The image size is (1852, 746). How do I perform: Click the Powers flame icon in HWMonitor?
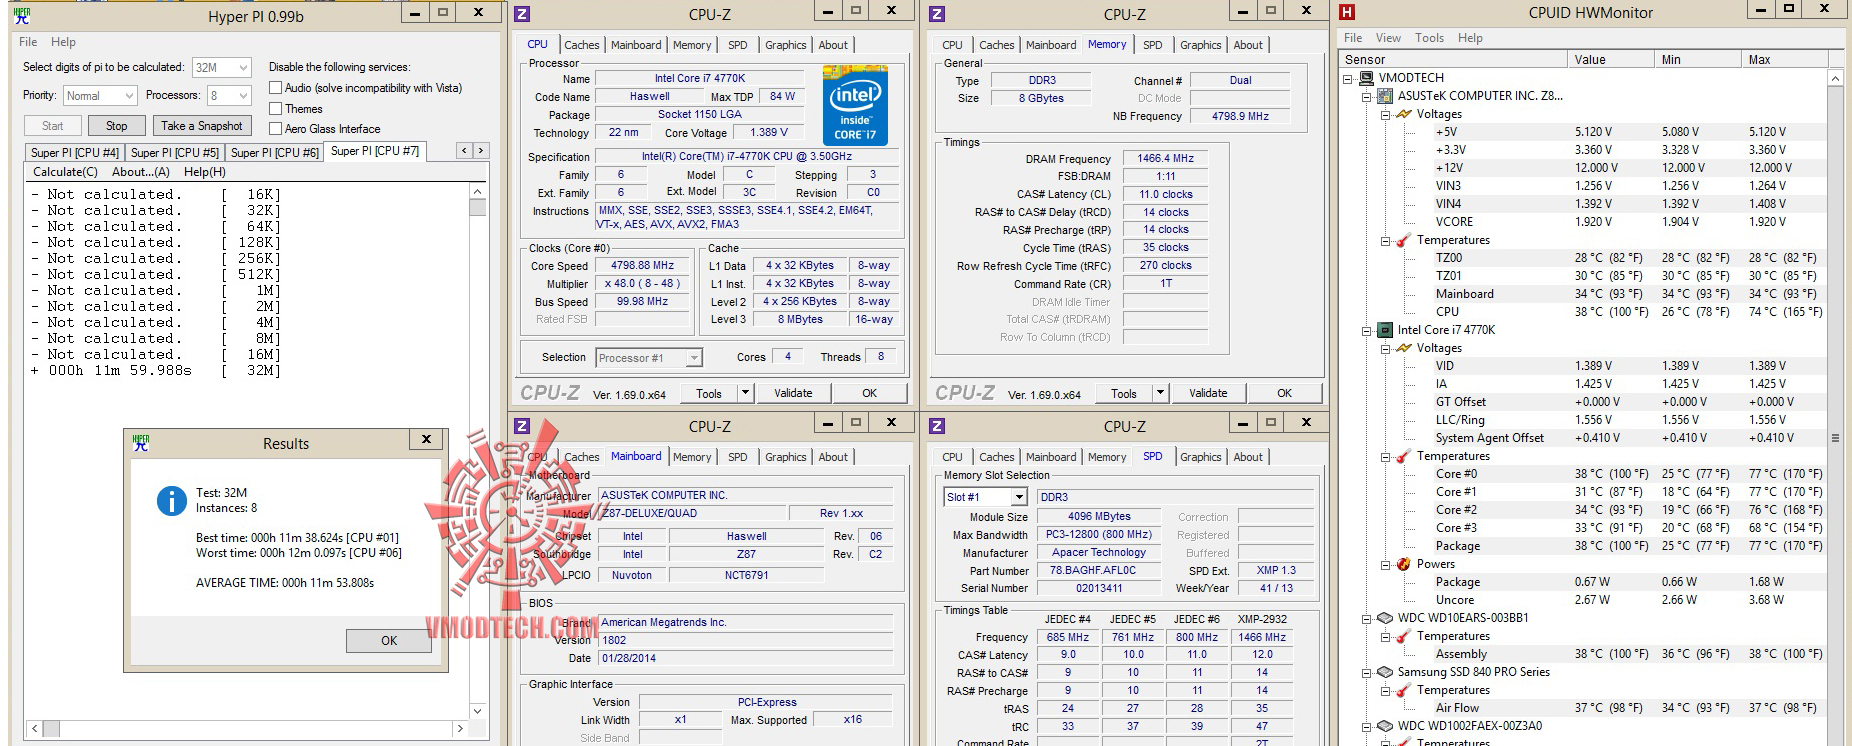tap(1403, 564)
